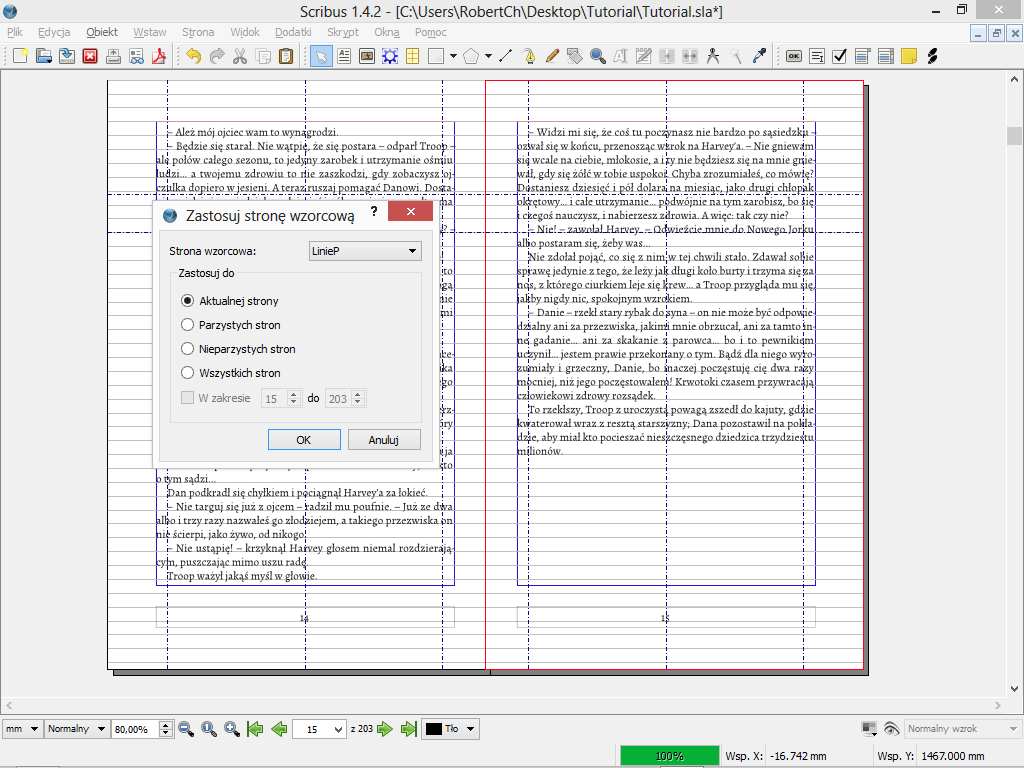Confirm dialog with OK button
Viewport: 1024px width, 768px height.
coord(304,440)
